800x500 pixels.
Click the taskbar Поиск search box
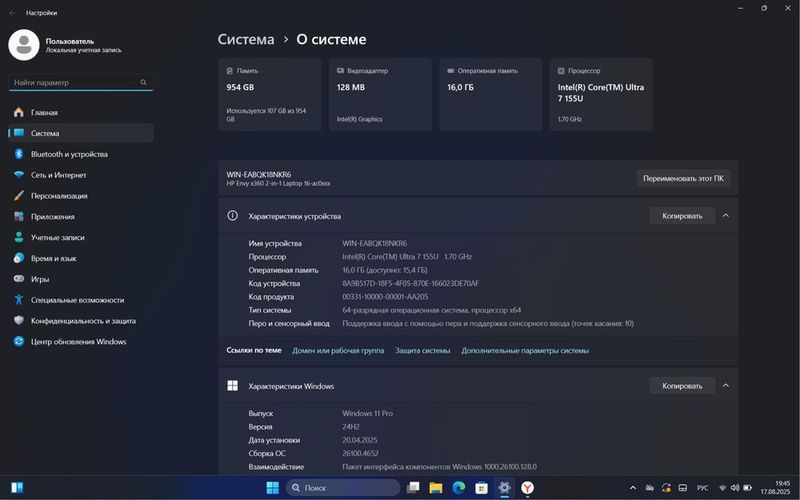pyautogui.click(x=343, y=488)
